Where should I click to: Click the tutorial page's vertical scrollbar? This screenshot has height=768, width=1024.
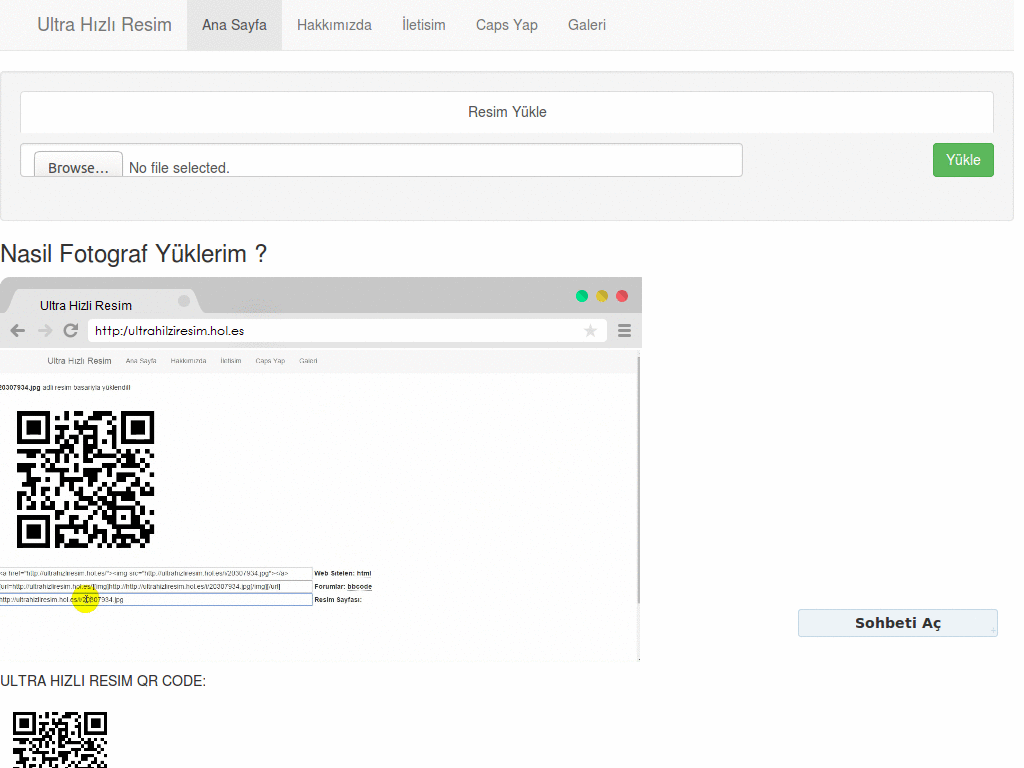coord(639,479)
